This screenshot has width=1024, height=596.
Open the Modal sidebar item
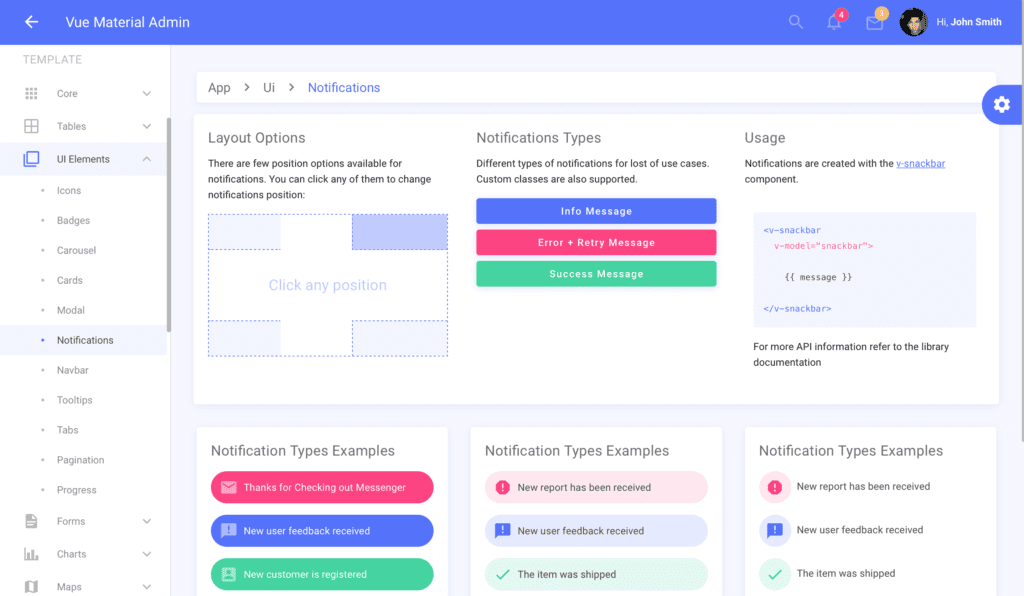tap(84, 311)
